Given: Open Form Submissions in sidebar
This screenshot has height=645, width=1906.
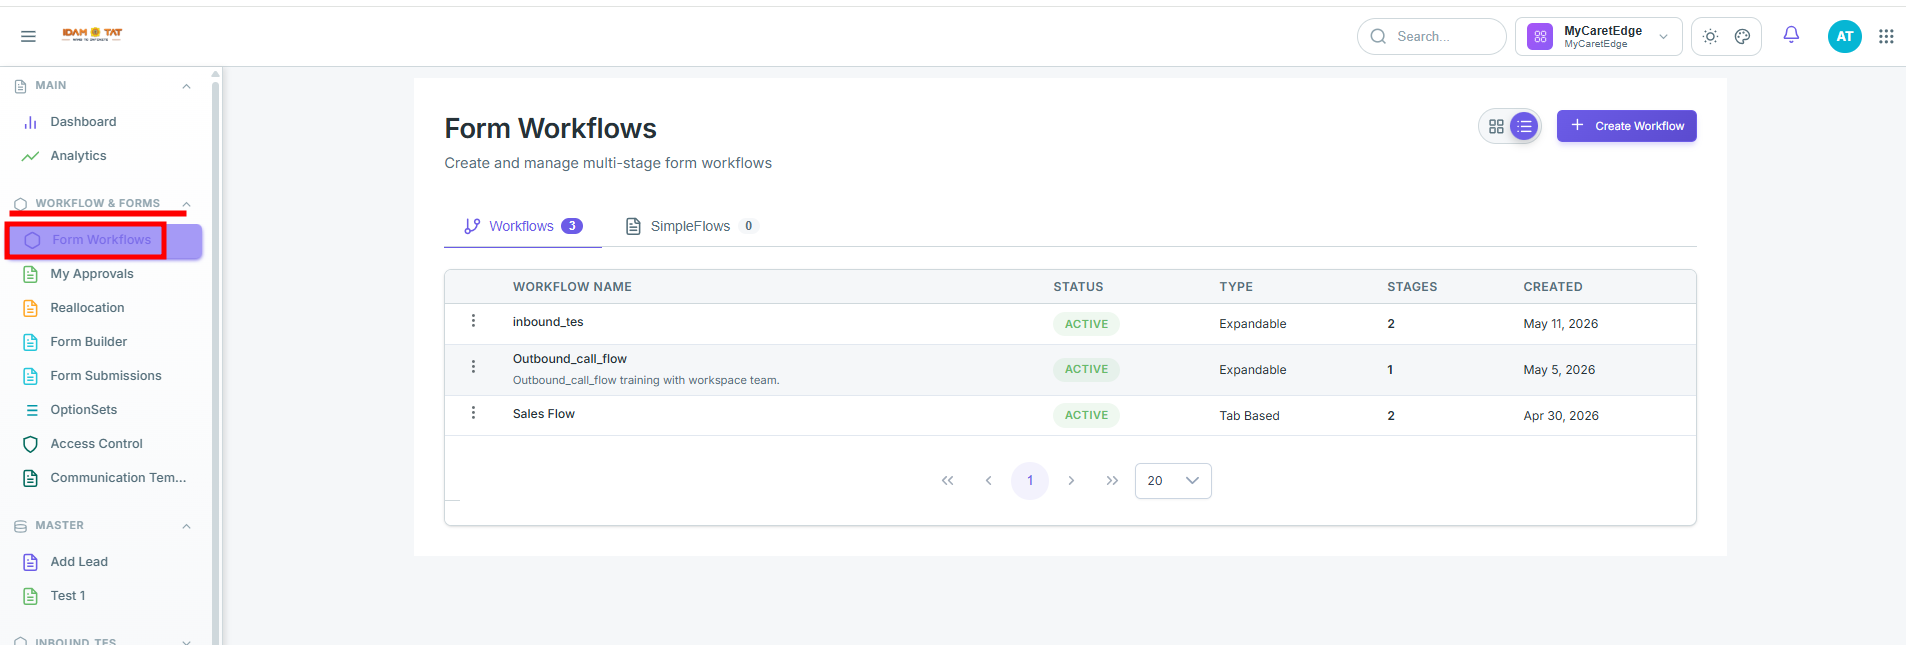Looking at the screenshot, I should [x=106, y=376].
